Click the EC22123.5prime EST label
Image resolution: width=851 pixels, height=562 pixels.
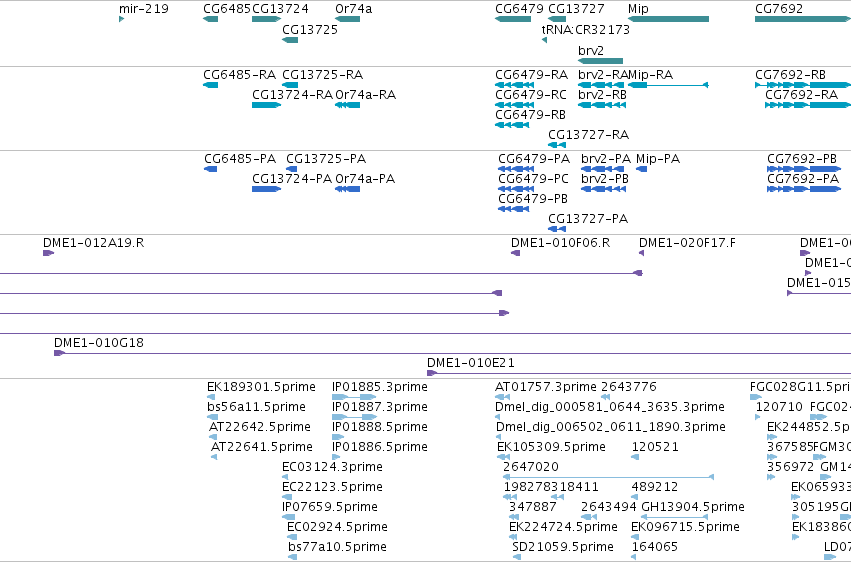coord(332,487)
